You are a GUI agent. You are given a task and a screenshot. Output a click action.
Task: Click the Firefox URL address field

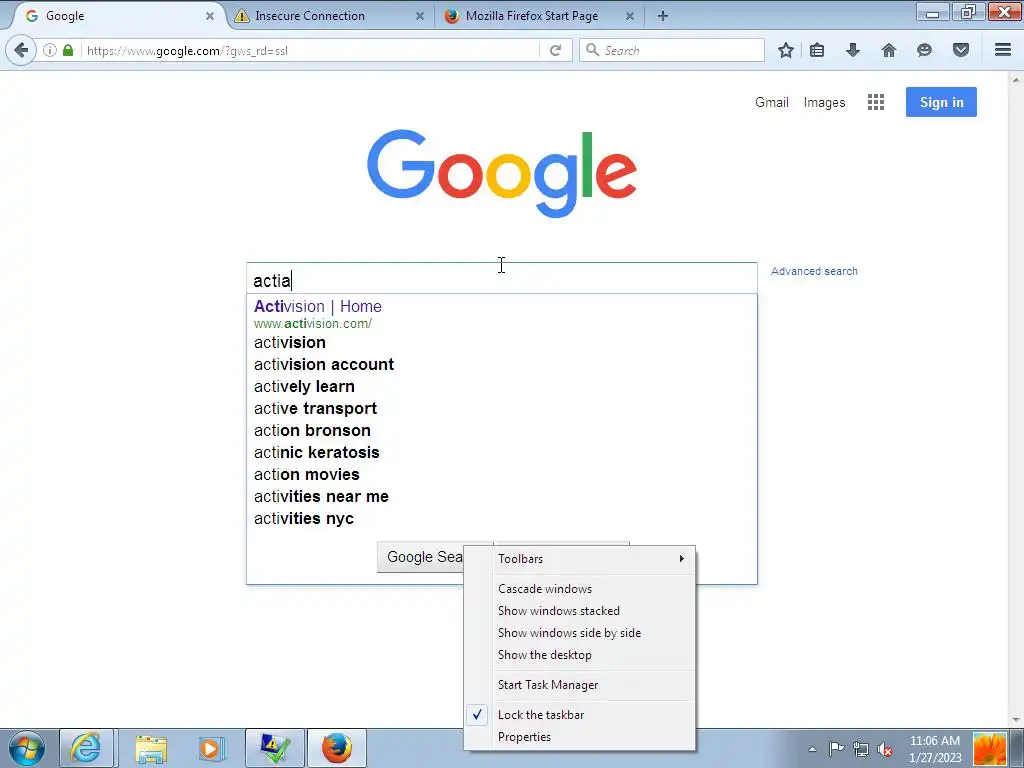point(312,50)
